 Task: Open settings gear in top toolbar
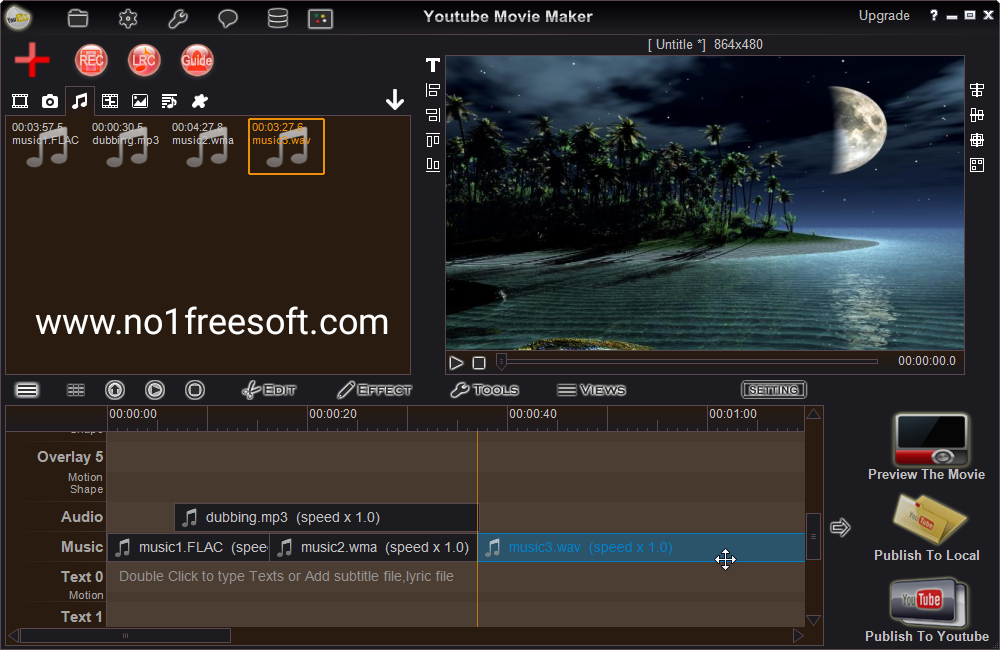[x=128, y=18]
